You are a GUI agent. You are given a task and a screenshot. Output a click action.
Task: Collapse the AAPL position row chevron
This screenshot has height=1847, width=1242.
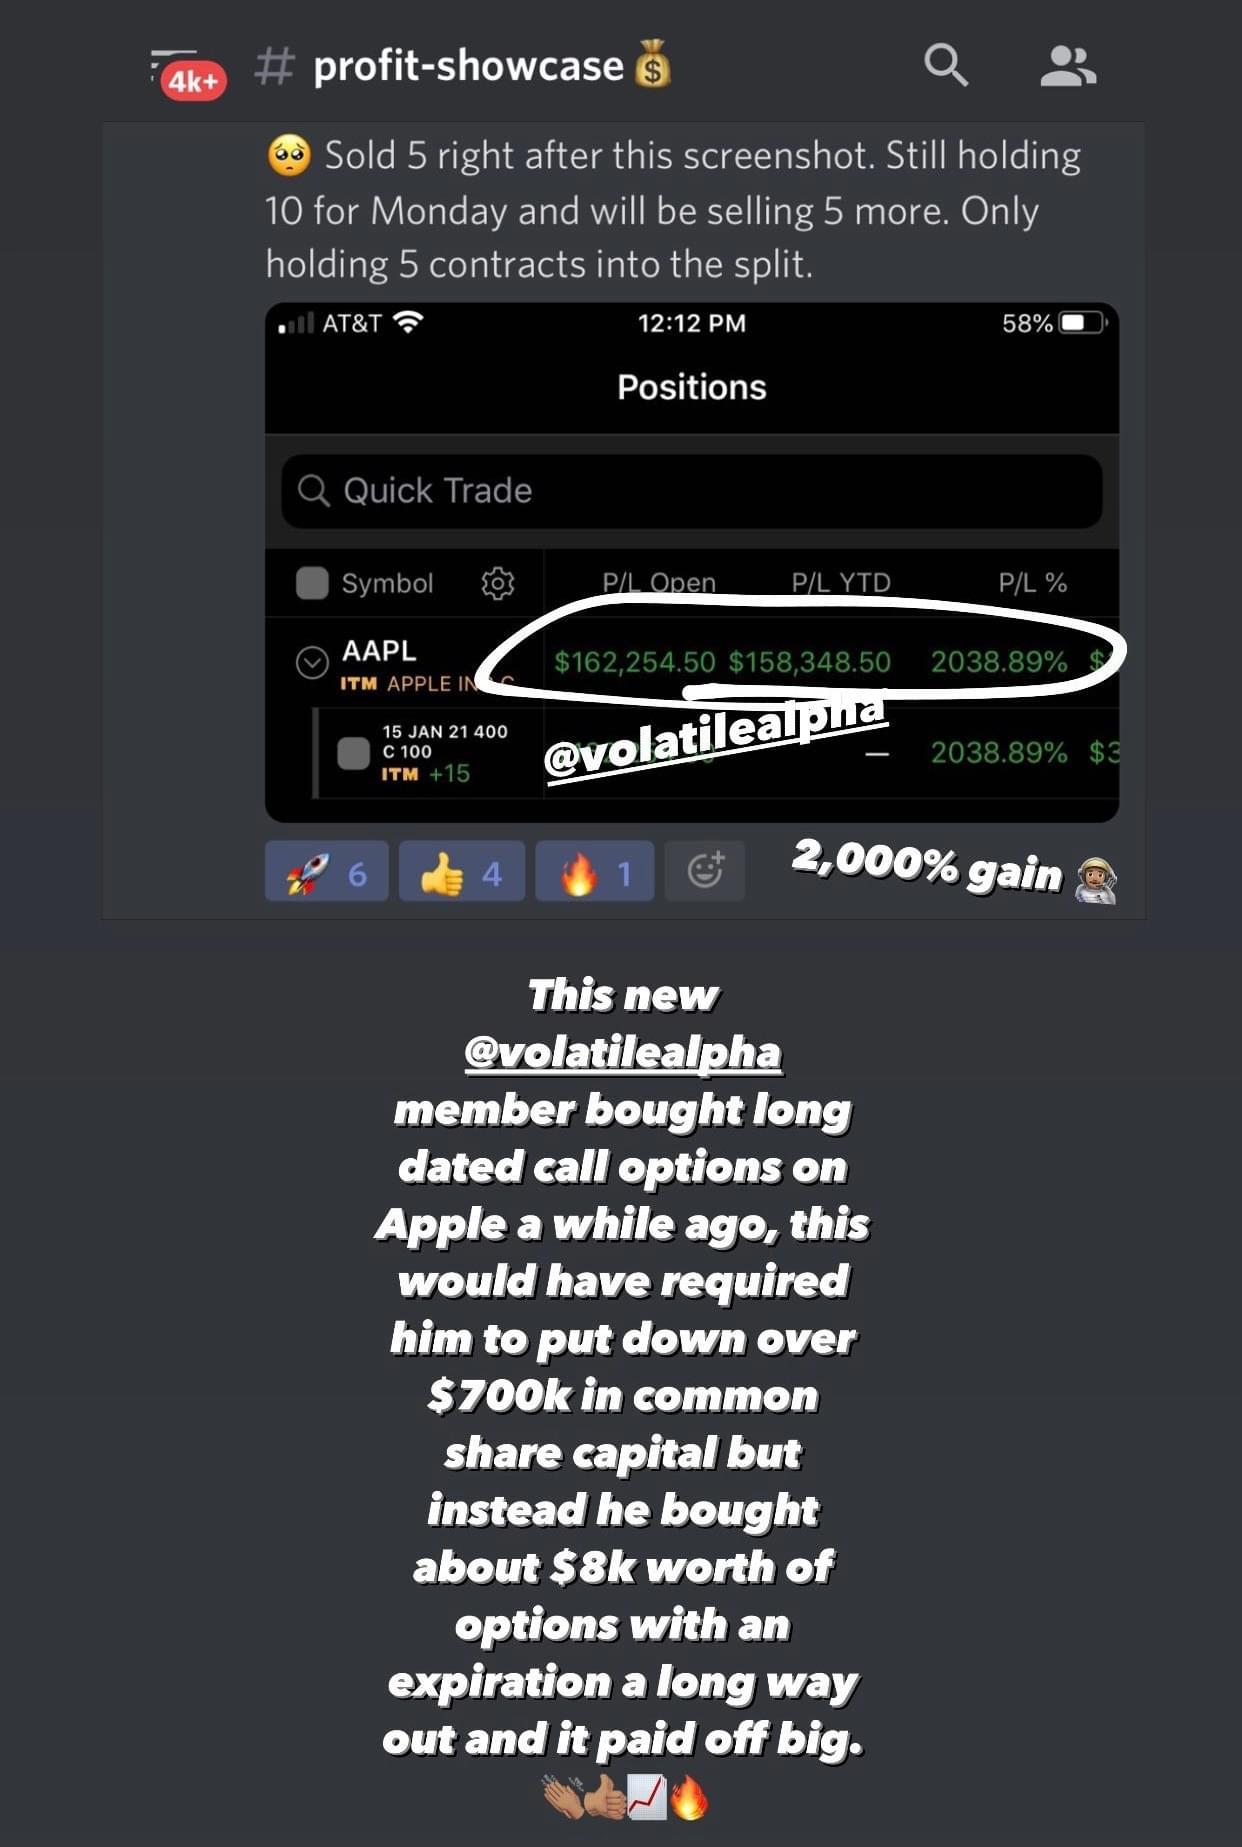[x=312, y=662]
